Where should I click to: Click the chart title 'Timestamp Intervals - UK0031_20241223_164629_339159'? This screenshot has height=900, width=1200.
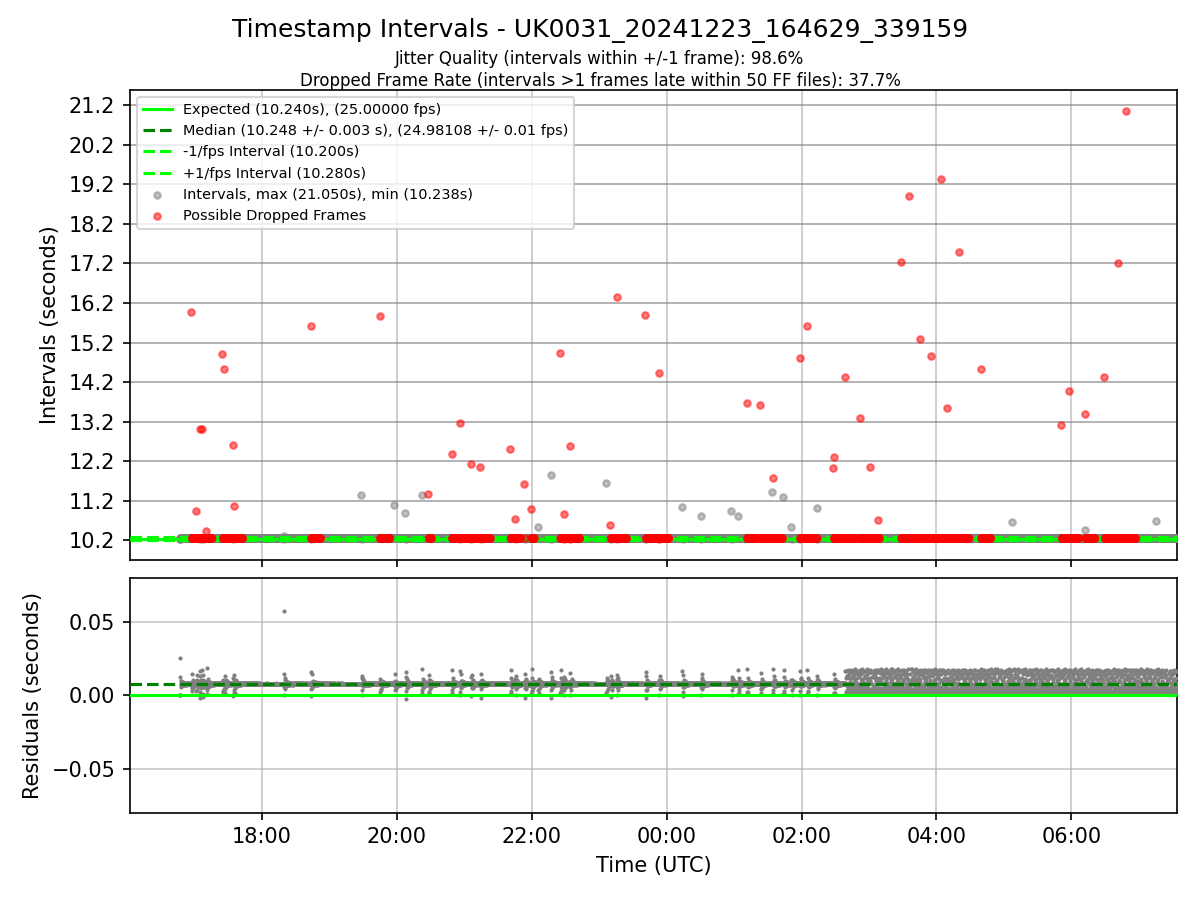pyautogui.click(x=600, y=29)
